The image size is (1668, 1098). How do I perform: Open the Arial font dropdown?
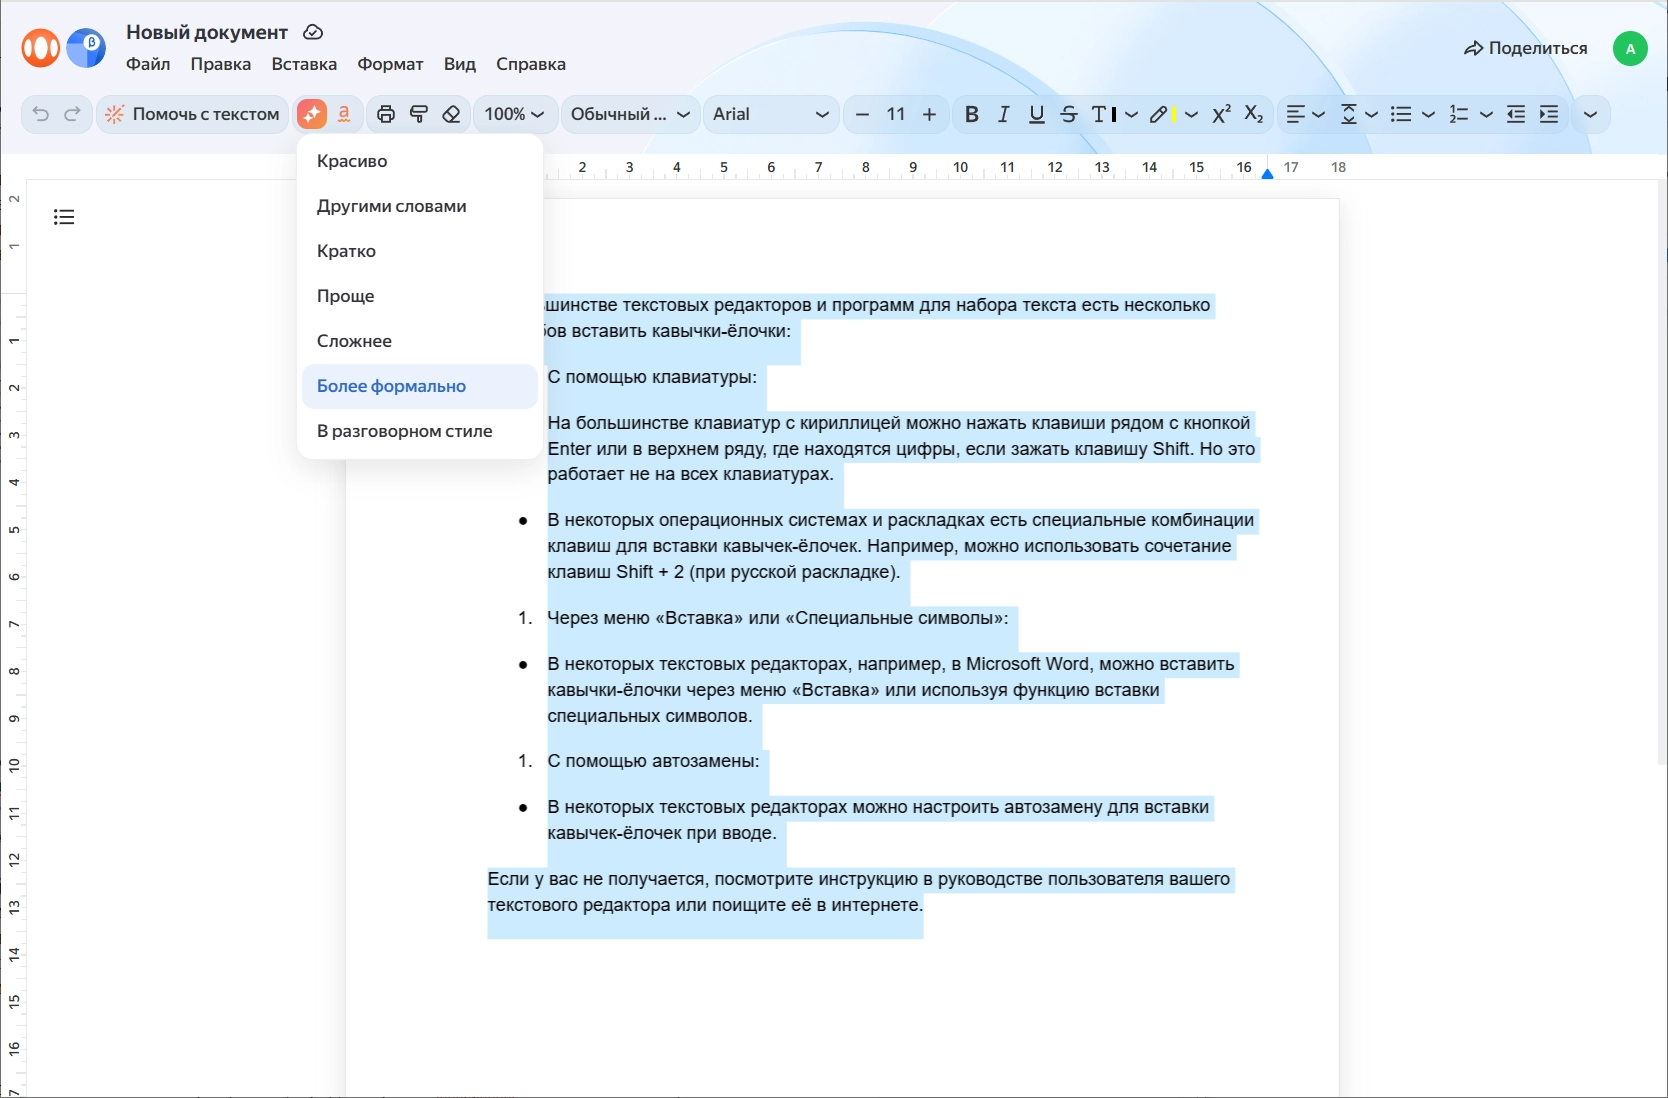[x=771, y=114]
